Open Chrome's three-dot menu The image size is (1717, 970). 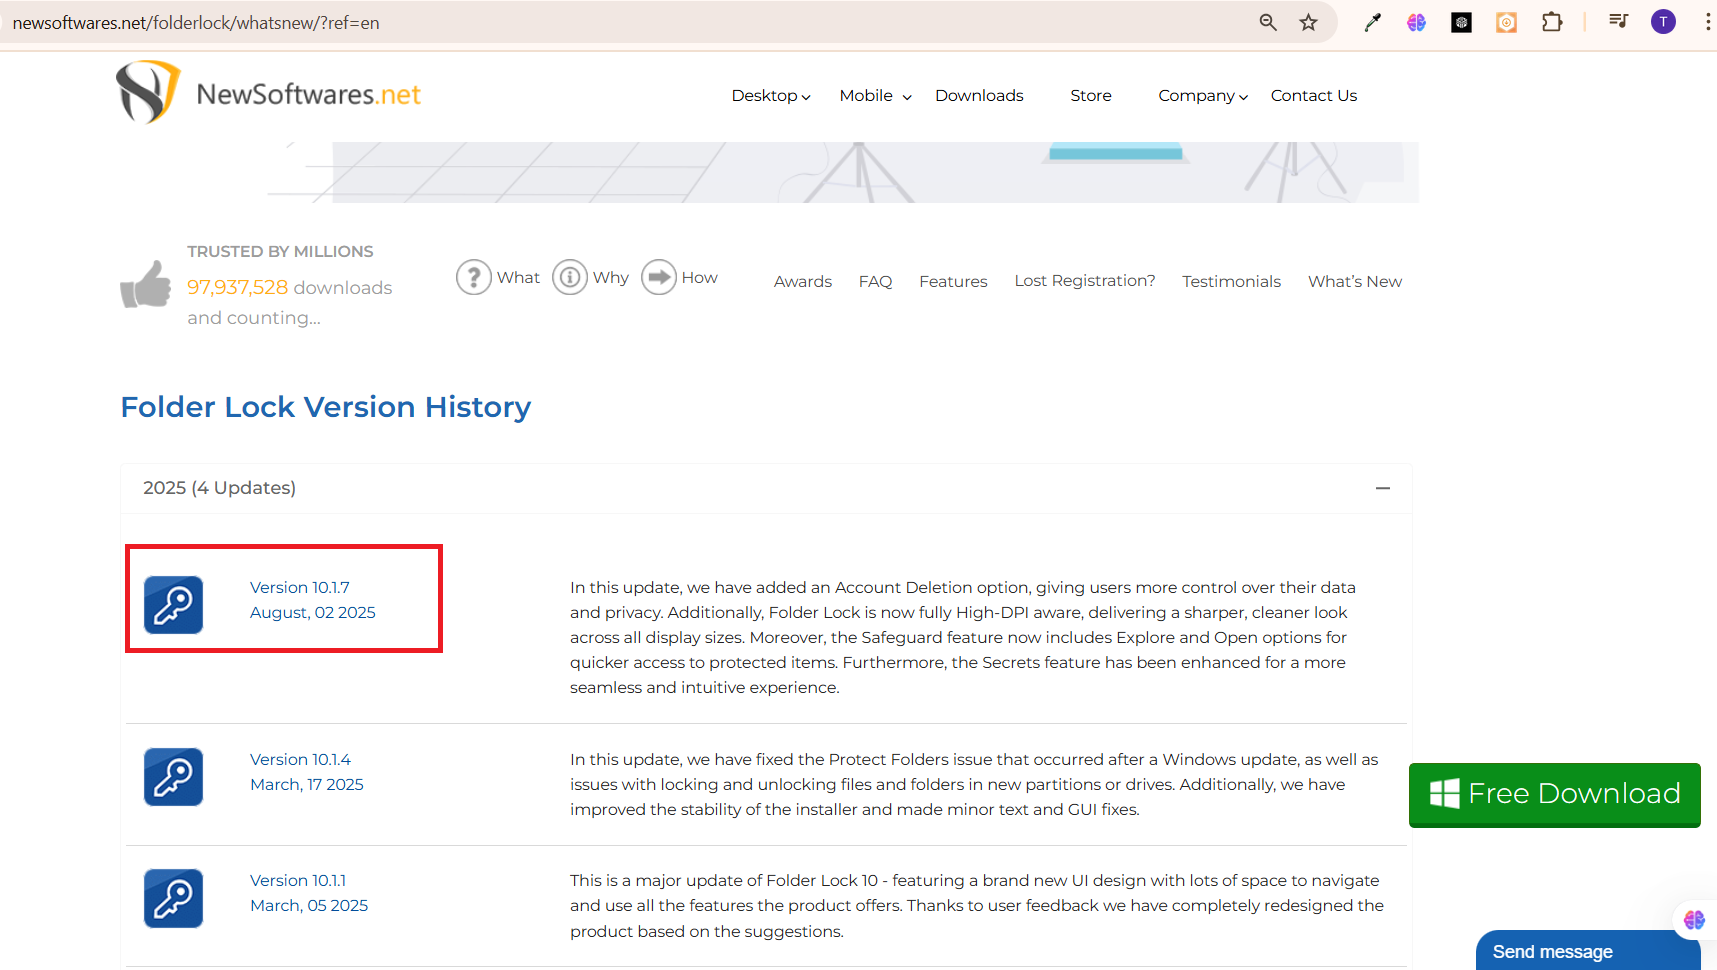tap(1707, 22)
